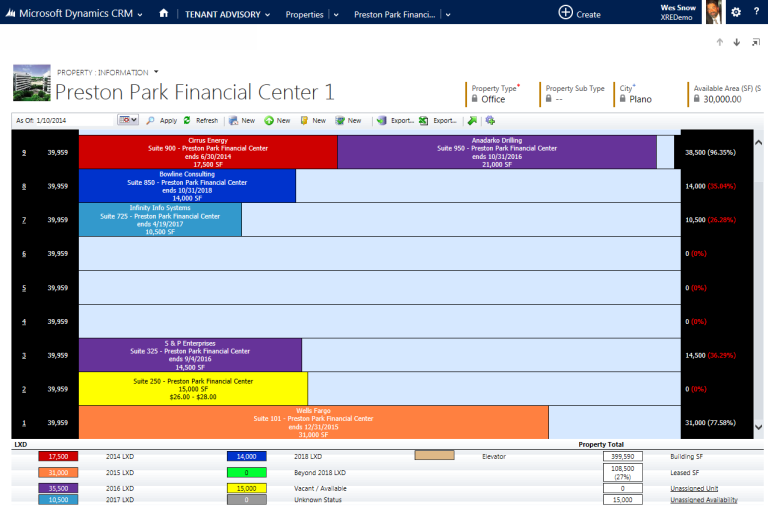Click the green Beyond 2018 LXD swatch
768x507 pixels.
(x=246, y=473)
